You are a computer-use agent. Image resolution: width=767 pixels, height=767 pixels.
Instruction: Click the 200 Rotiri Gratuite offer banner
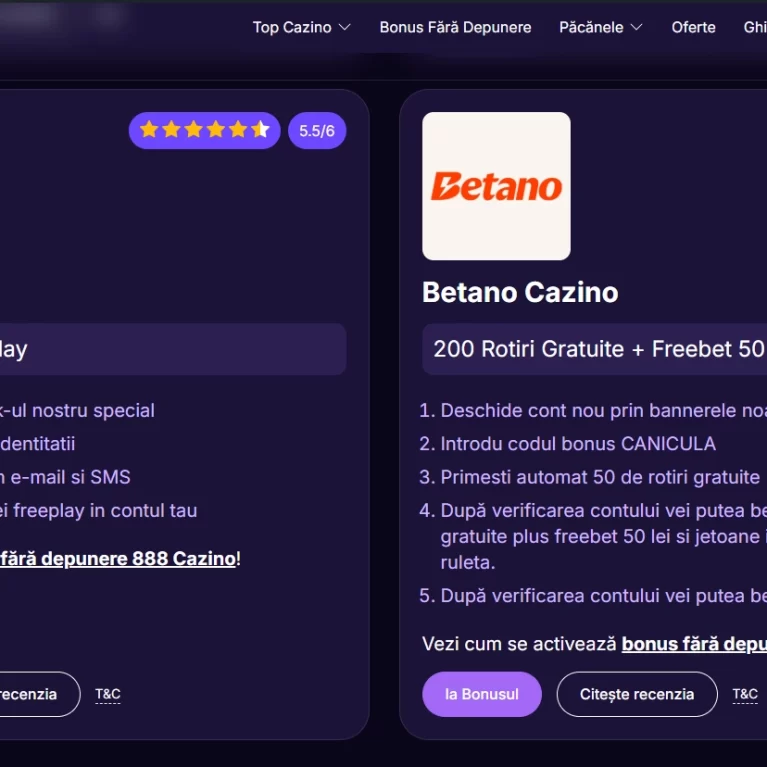click(594, 349)
